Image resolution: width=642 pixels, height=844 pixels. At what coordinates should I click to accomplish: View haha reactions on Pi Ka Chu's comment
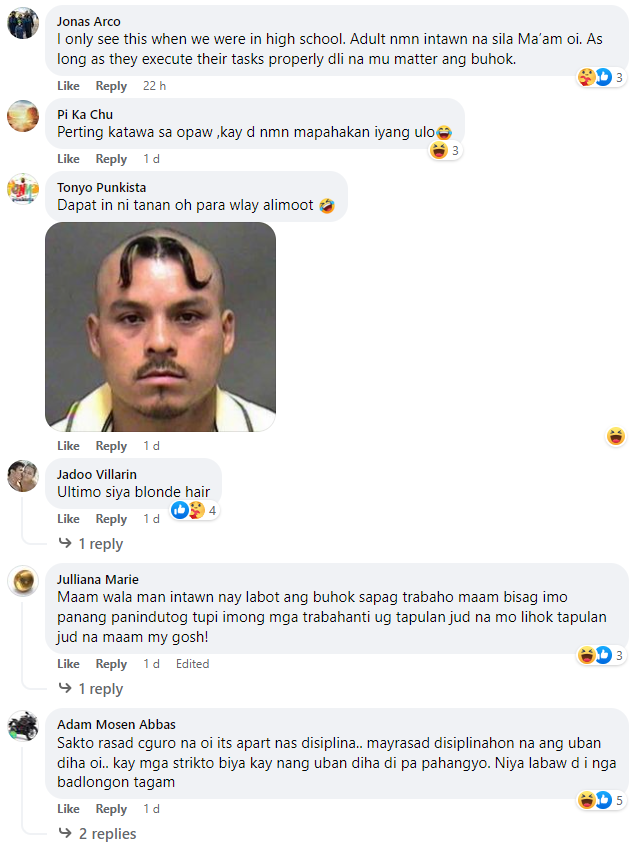[446, 151]
